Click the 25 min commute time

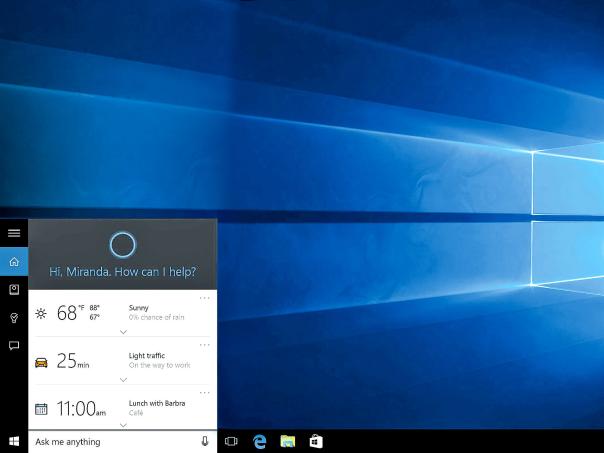(73, 361)
